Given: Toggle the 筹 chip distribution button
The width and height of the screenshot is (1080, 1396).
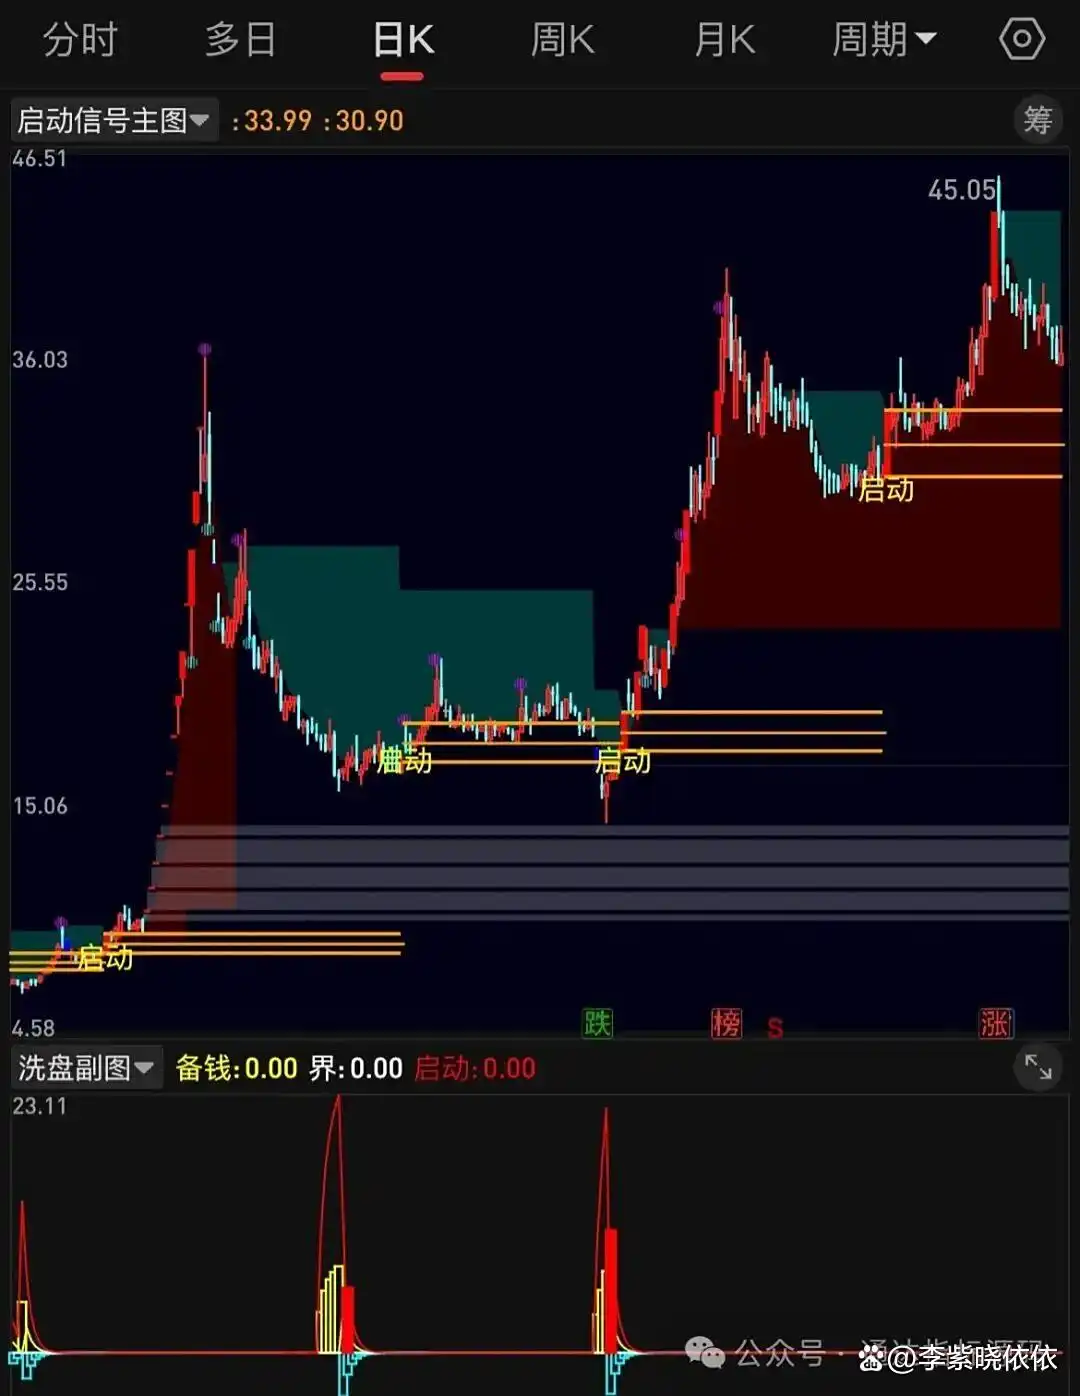Looking at the screenshot, I should (1037, 120).
